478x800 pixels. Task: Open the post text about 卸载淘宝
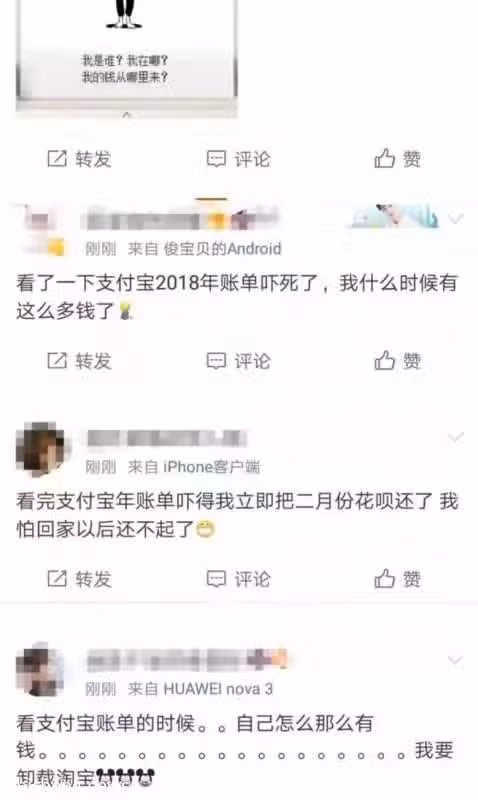pyautogui.click(x=235, y=751)
